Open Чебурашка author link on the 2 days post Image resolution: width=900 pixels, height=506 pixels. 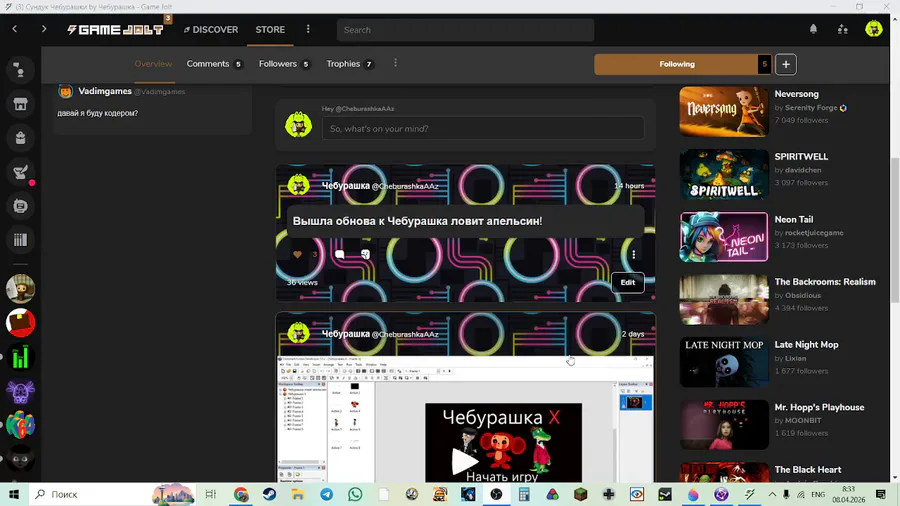346,334
